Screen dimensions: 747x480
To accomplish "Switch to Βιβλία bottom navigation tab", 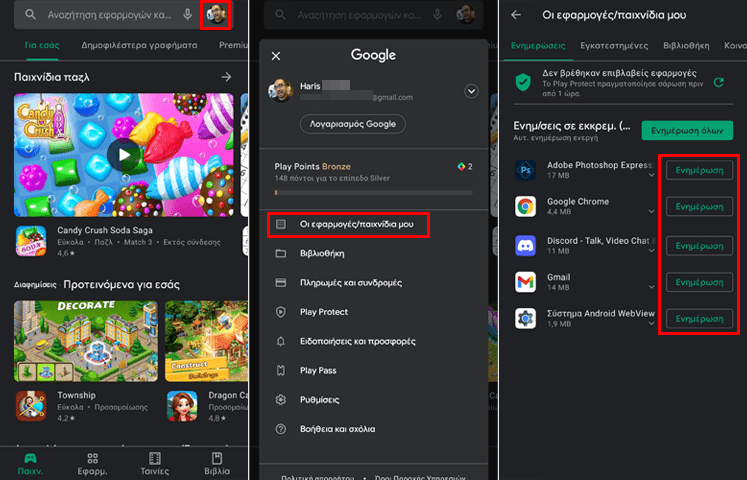I will (x=217, y=464).
